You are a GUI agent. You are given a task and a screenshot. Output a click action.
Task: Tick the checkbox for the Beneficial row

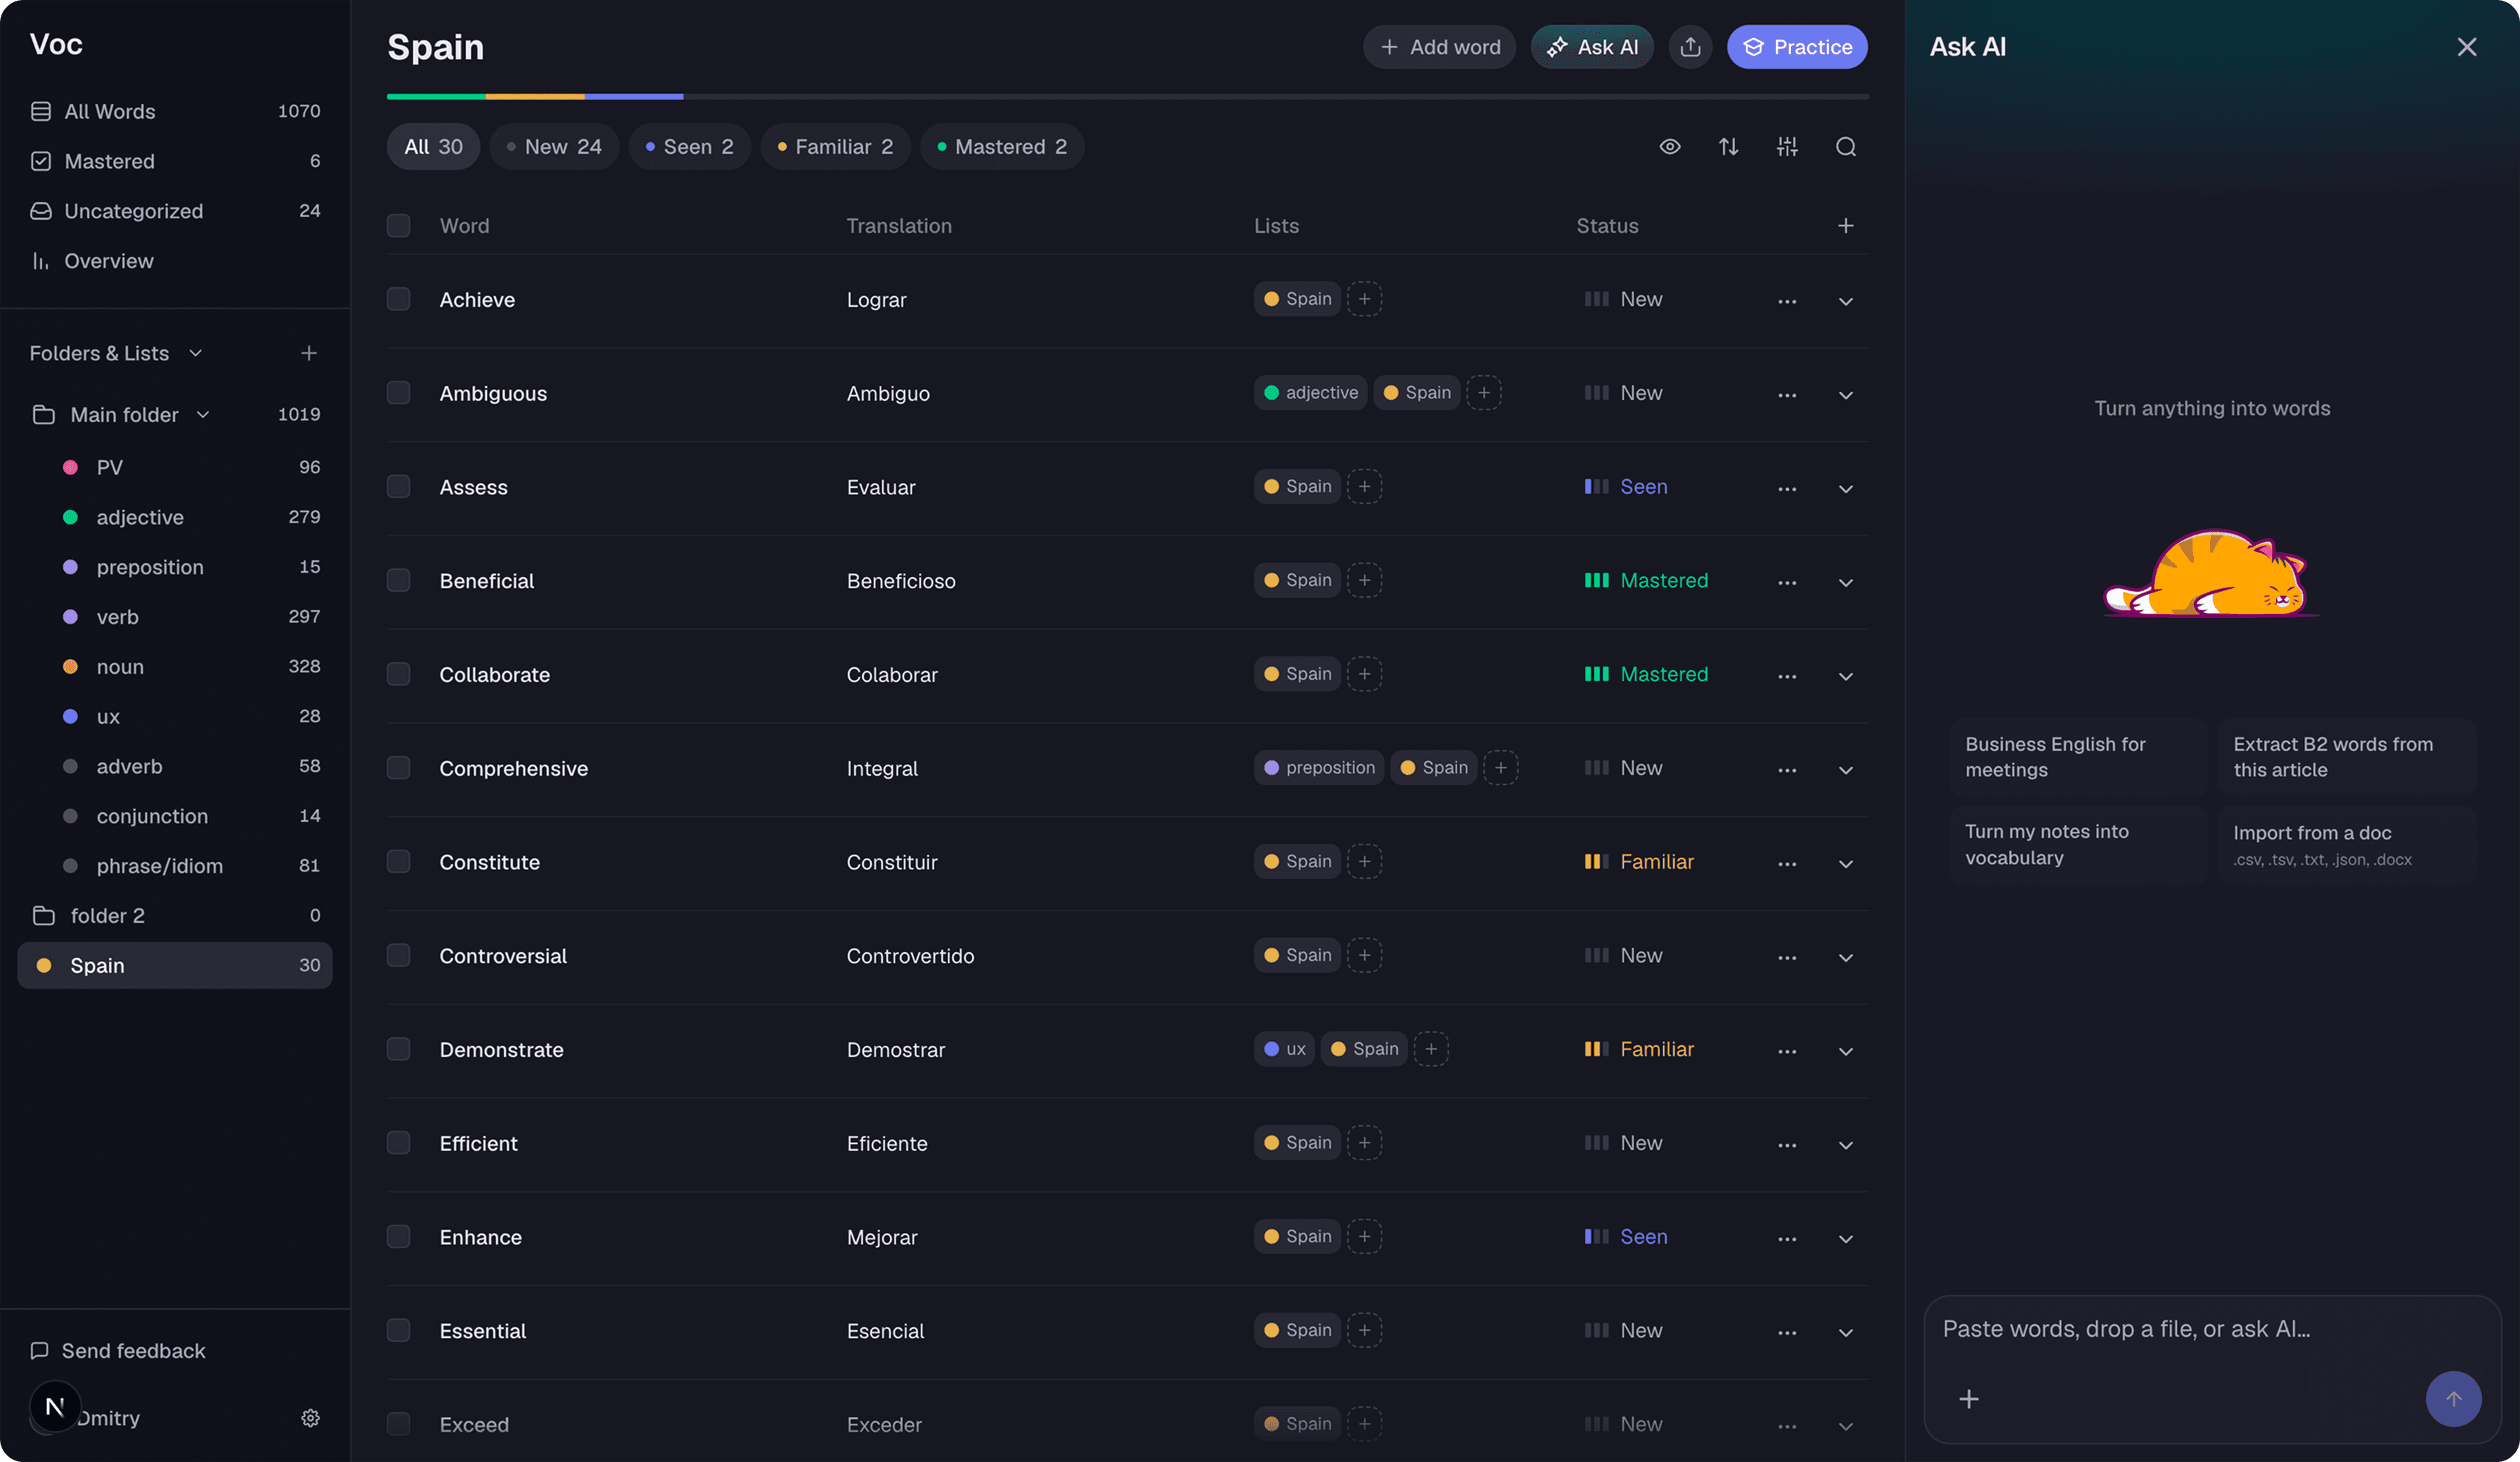pos(398,581)
